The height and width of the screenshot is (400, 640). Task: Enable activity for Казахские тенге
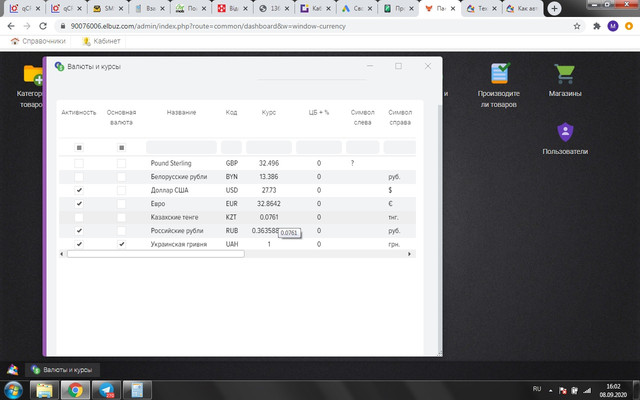click(79, 217)
